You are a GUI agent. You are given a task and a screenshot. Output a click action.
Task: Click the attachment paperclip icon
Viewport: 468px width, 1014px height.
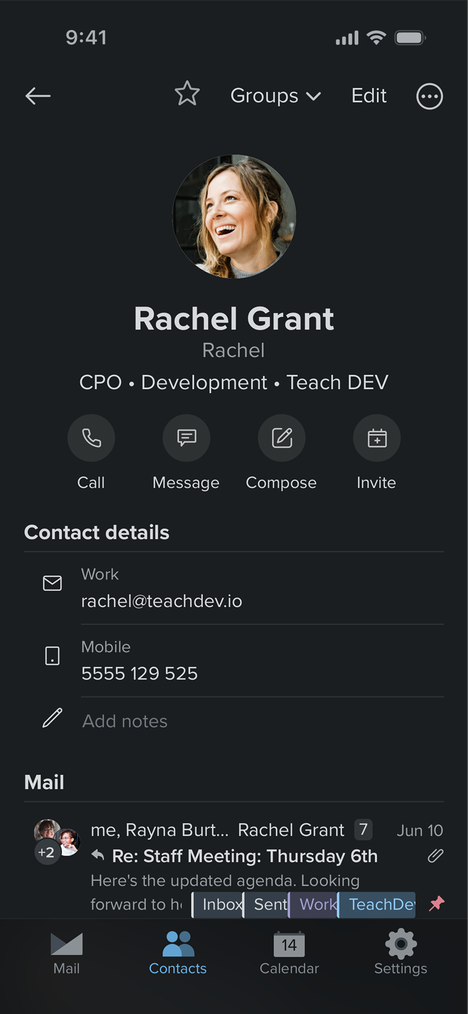[436, 856]
